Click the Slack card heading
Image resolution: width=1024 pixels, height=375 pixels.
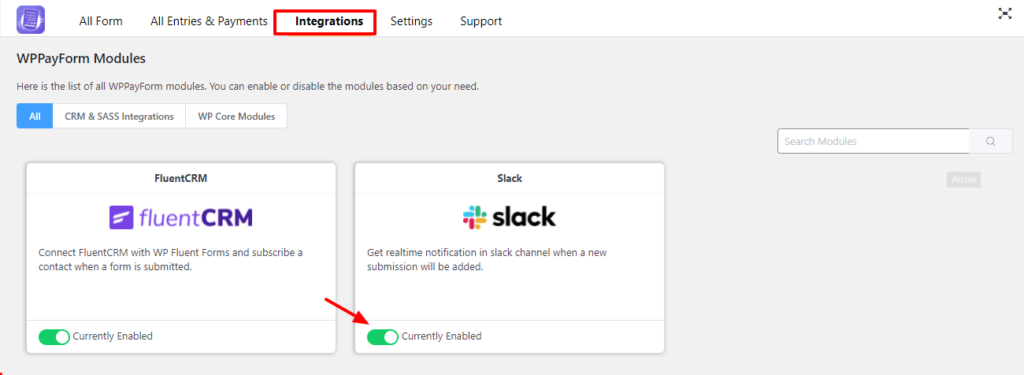click(509, 178)
